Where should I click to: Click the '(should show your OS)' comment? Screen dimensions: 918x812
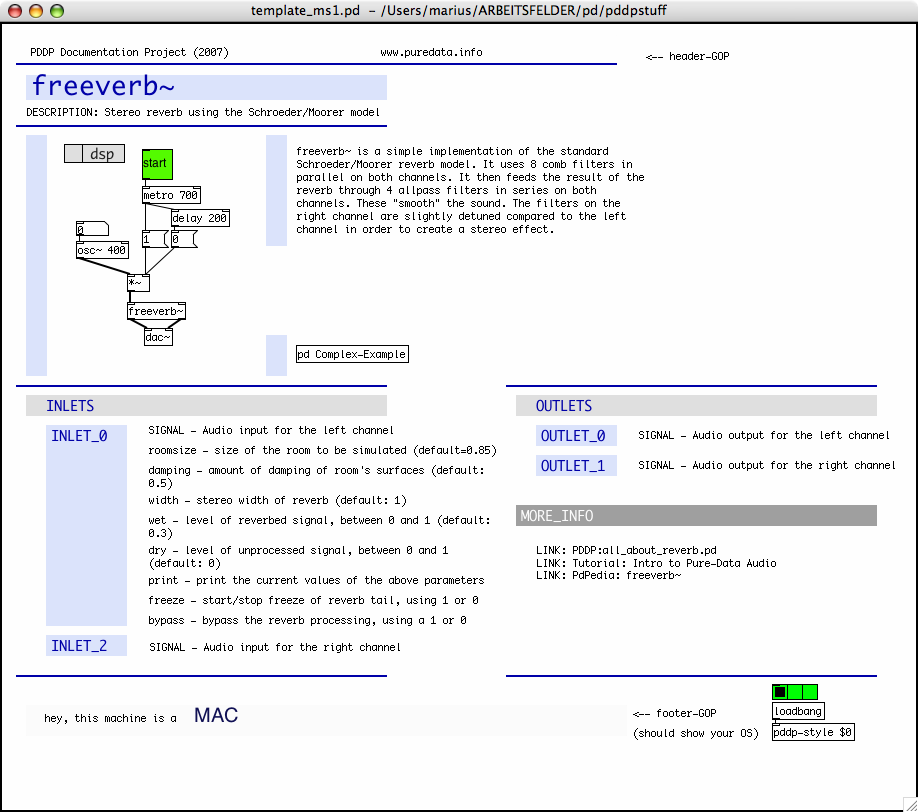(x=696, y=733)
